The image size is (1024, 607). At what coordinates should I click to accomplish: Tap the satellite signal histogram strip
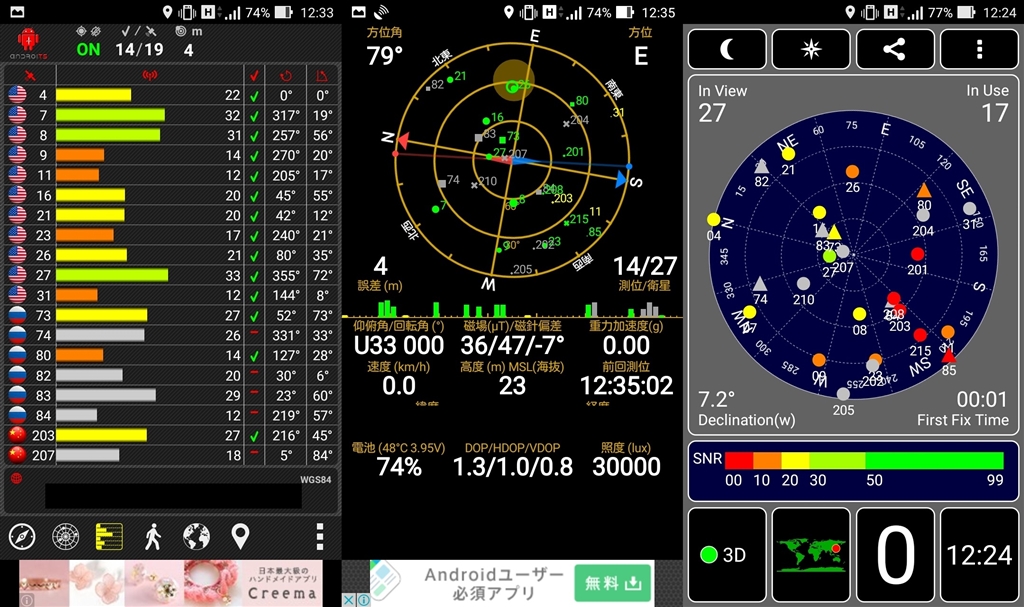pyautogui.click(x=513, y=308)
